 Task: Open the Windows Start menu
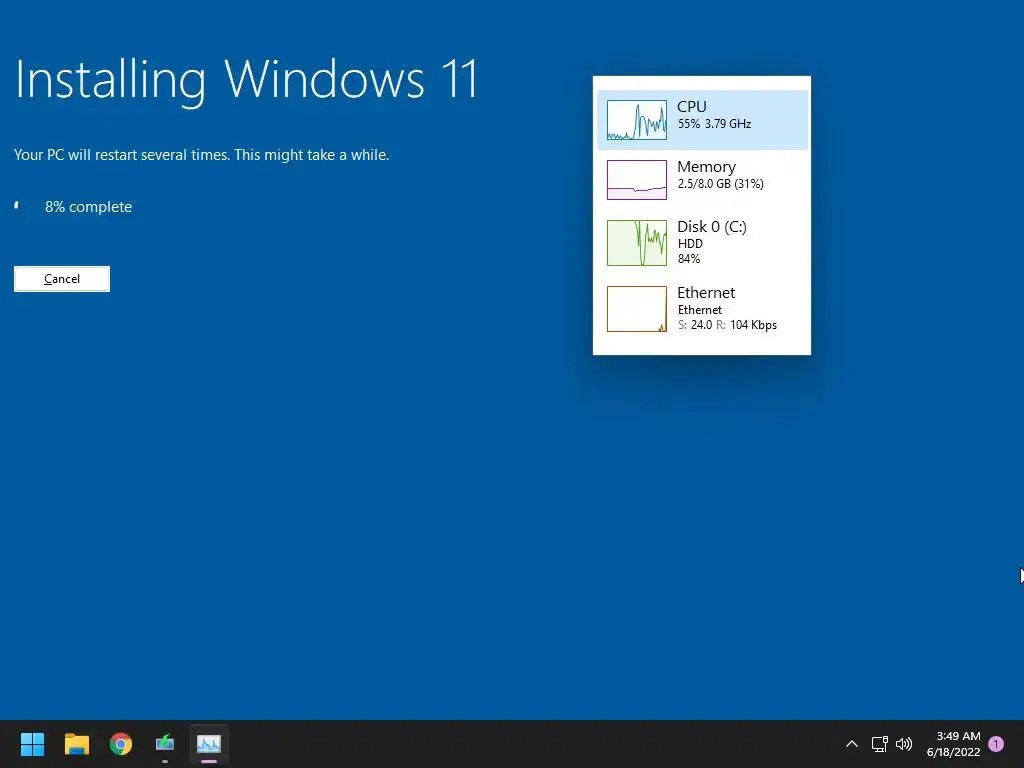point(32,744)
